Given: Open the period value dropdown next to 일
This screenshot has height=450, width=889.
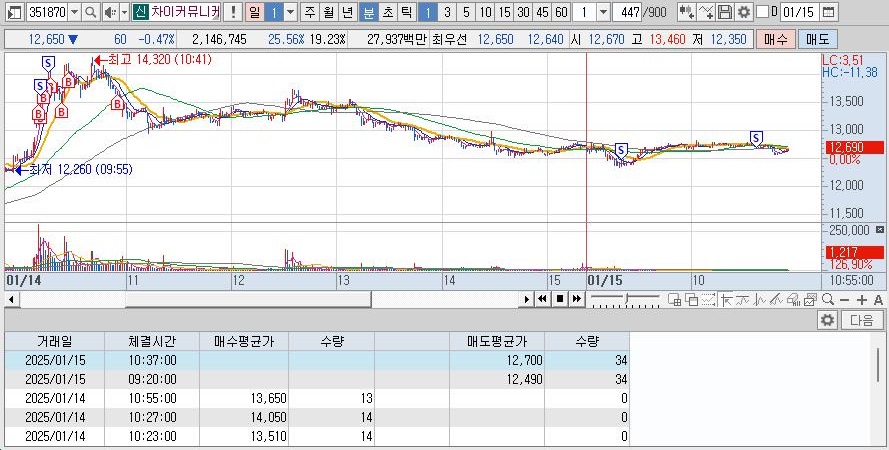Looking at the screenshot, I should click(x=290, y=12).
